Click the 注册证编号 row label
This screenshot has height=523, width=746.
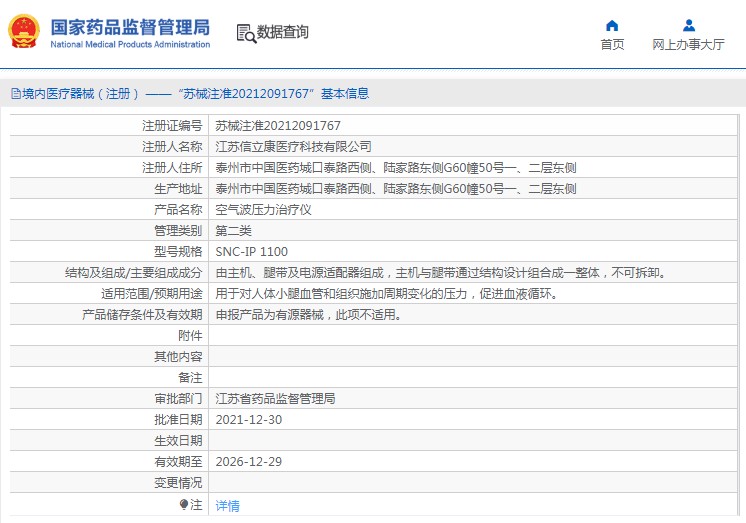[172, 126]
